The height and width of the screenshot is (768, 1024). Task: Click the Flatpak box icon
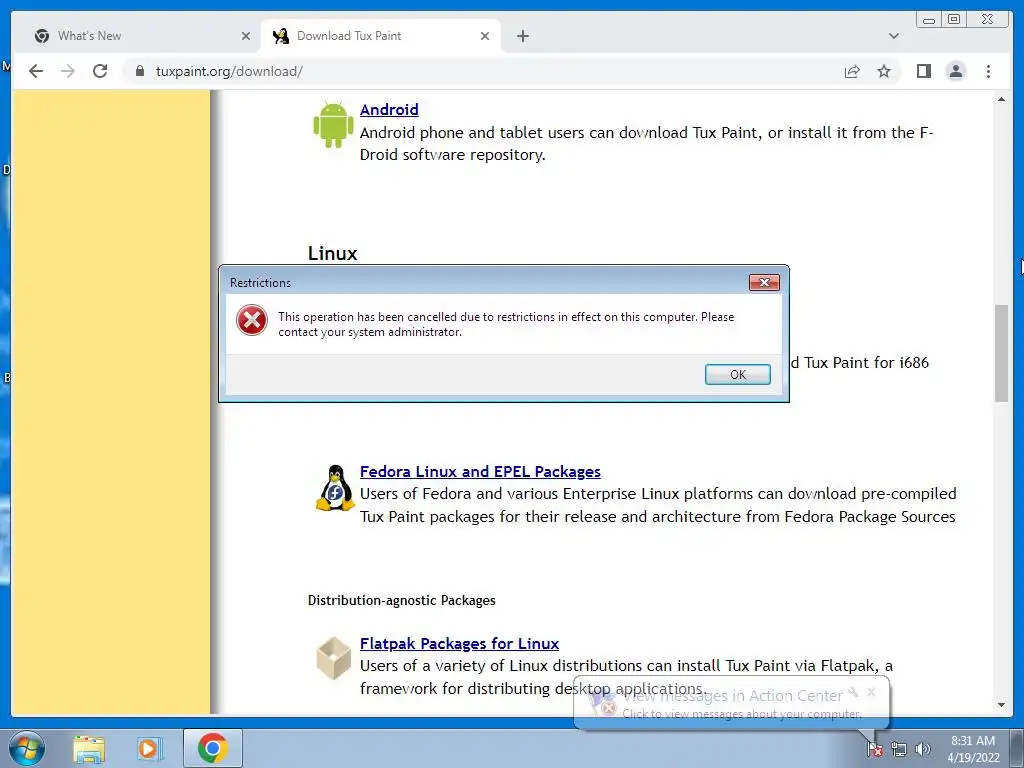[334, 658]
